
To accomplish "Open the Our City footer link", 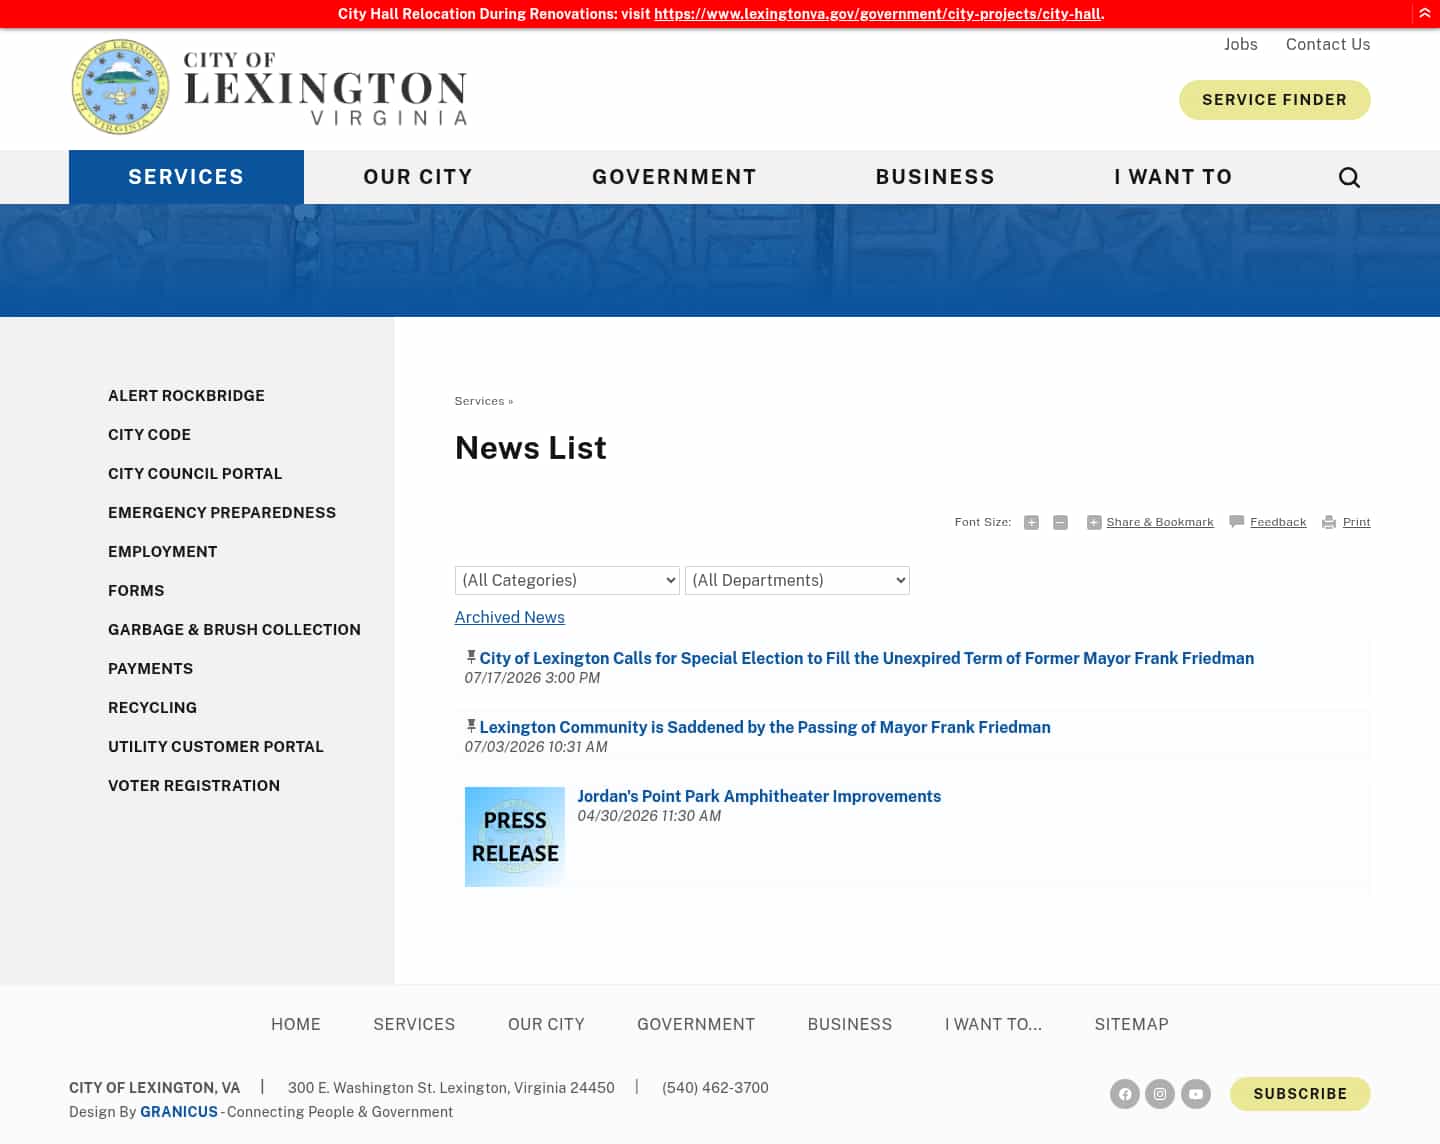I will click(x=546, y=1024).
